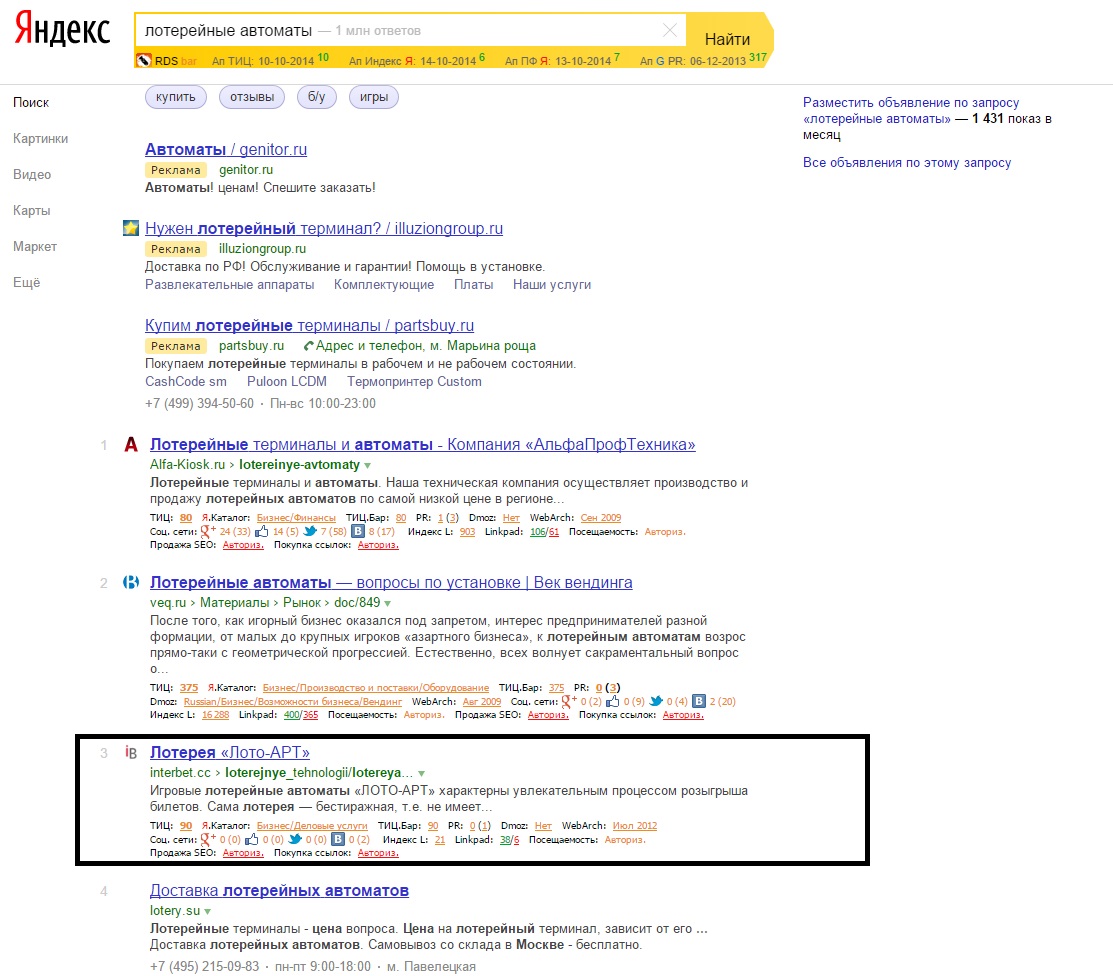
Task: Click Google+ icon in Alfa-Kiosk social stats
Action: [x=208, y=531]
